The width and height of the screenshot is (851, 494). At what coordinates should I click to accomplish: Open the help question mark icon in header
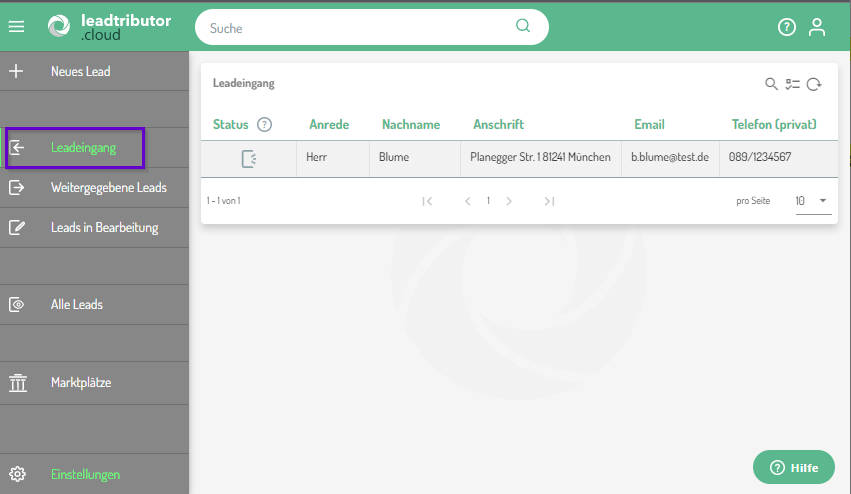(787, 28)
